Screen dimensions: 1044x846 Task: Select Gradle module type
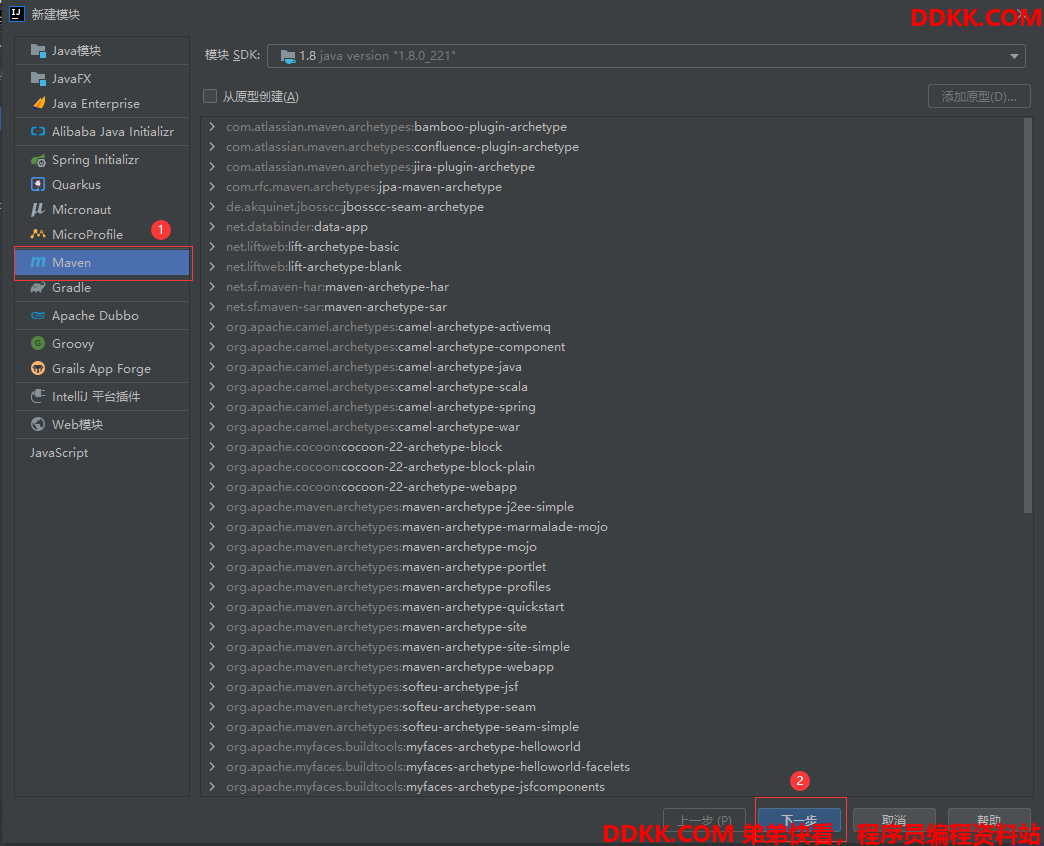pyautogui.click(x=102, y=288)
